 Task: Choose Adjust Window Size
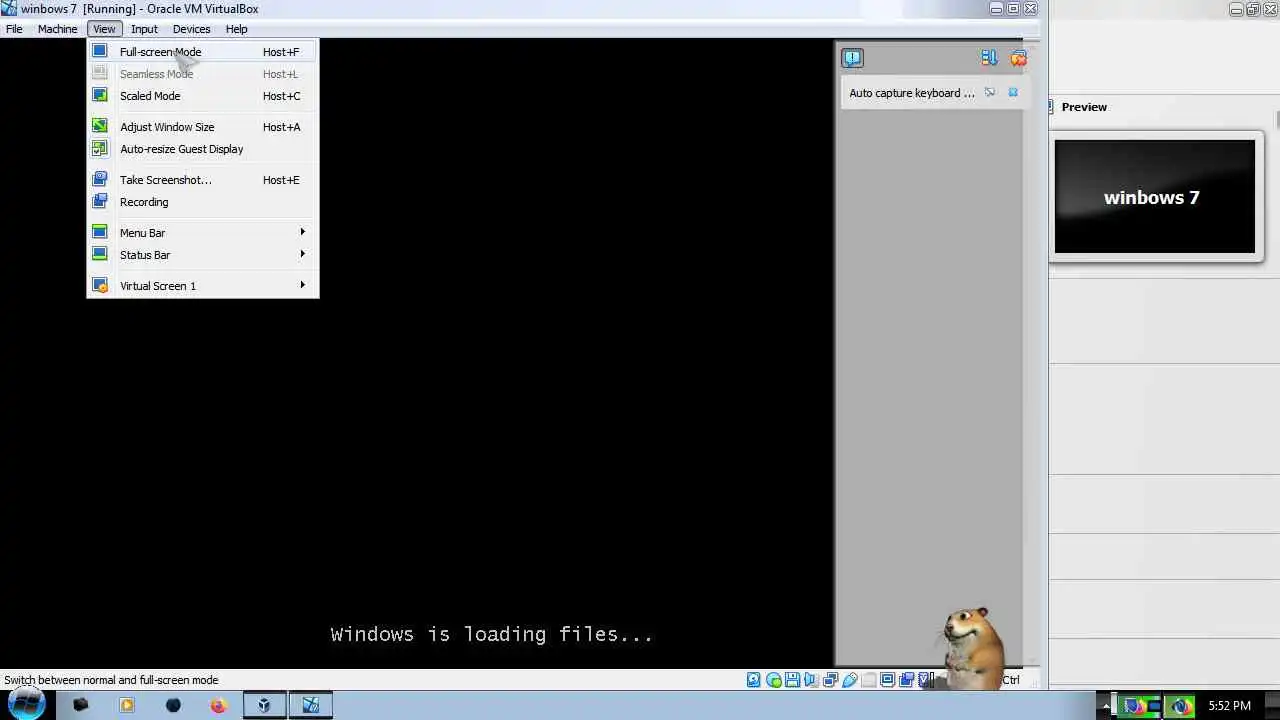tap(203, 127)
